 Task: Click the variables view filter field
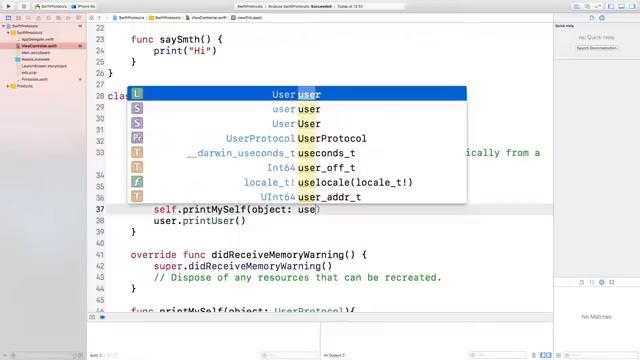(x=289, y=355)
